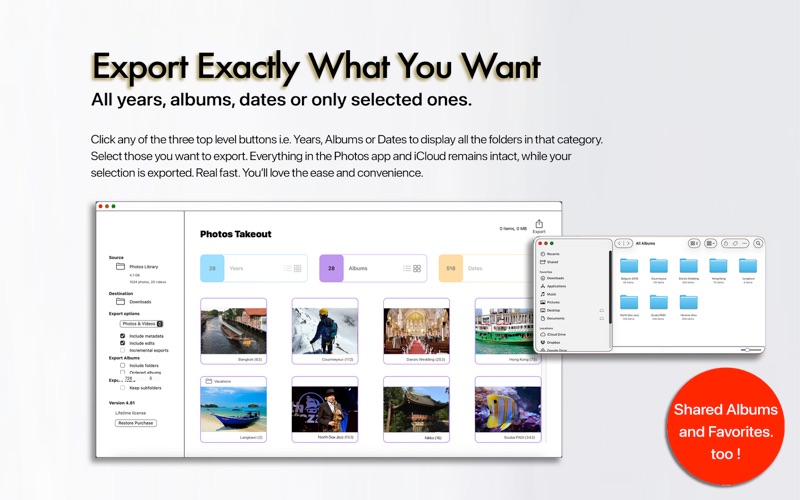Switch Albums to list view icon
Screen dimensions: 800x500
pyautogui.click(x=407, y=268)
